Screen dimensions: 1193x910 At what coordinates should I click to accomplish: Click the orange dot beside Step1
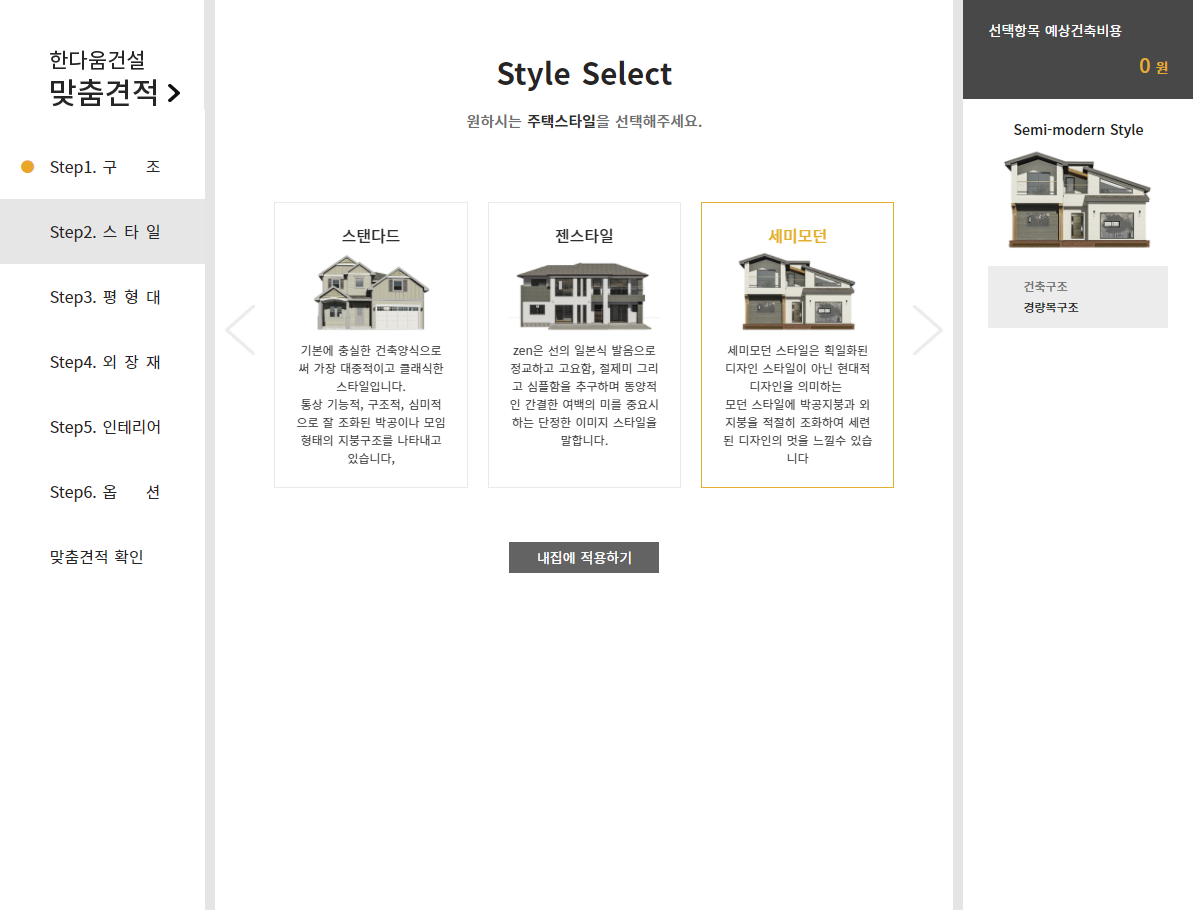coord(28,167)
